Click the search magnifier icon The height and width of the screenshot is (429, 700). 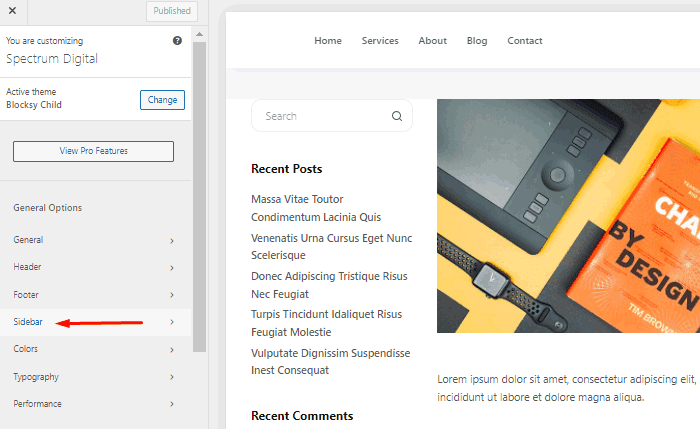coord(397,116)
